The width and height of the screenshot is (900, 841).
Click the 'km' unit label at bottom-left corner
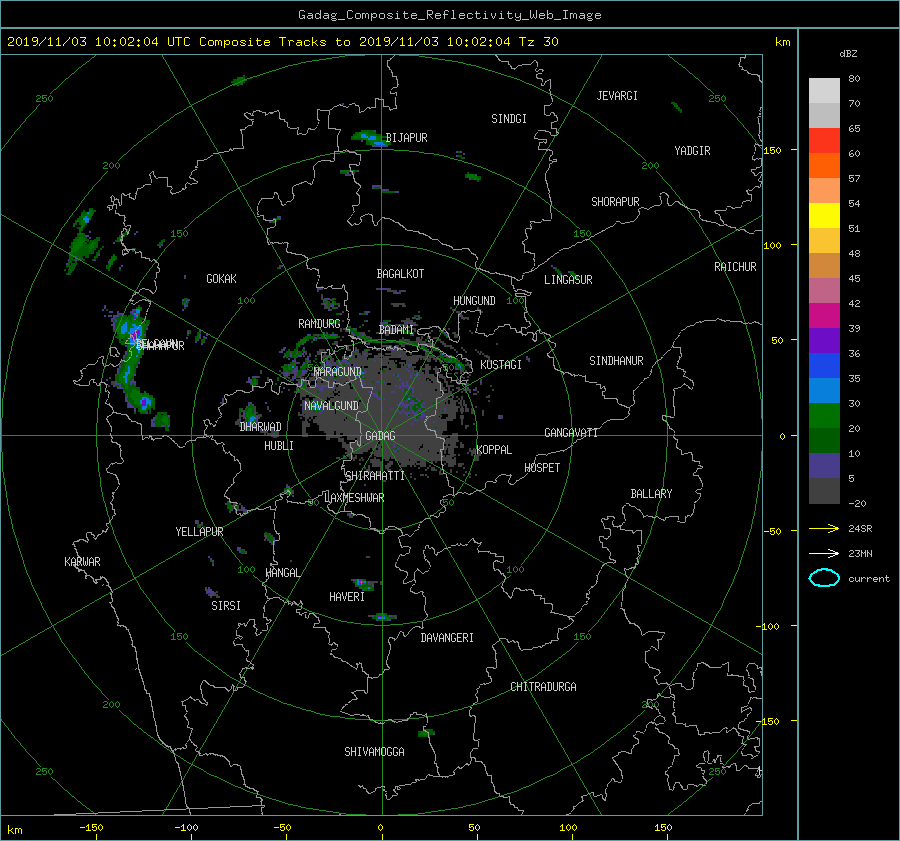[x=14, y=830]
